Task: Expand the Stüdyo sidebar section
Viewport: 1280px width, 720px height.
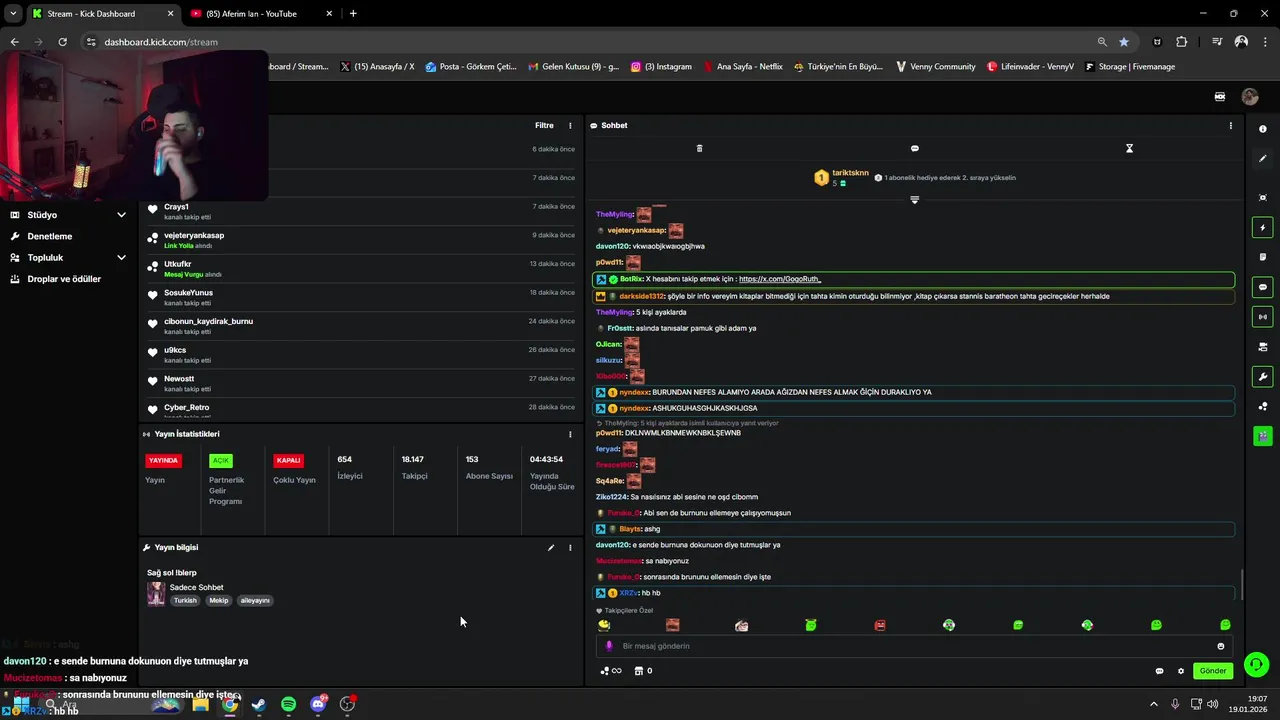Action: (68, 215)
